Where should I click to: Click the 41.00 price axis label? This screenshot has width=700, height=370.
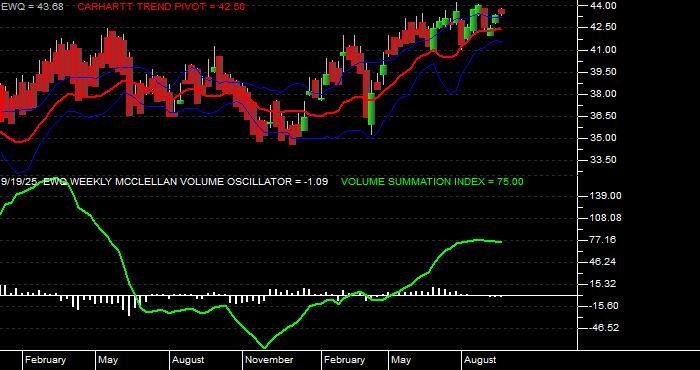click(x=603, y=50)
